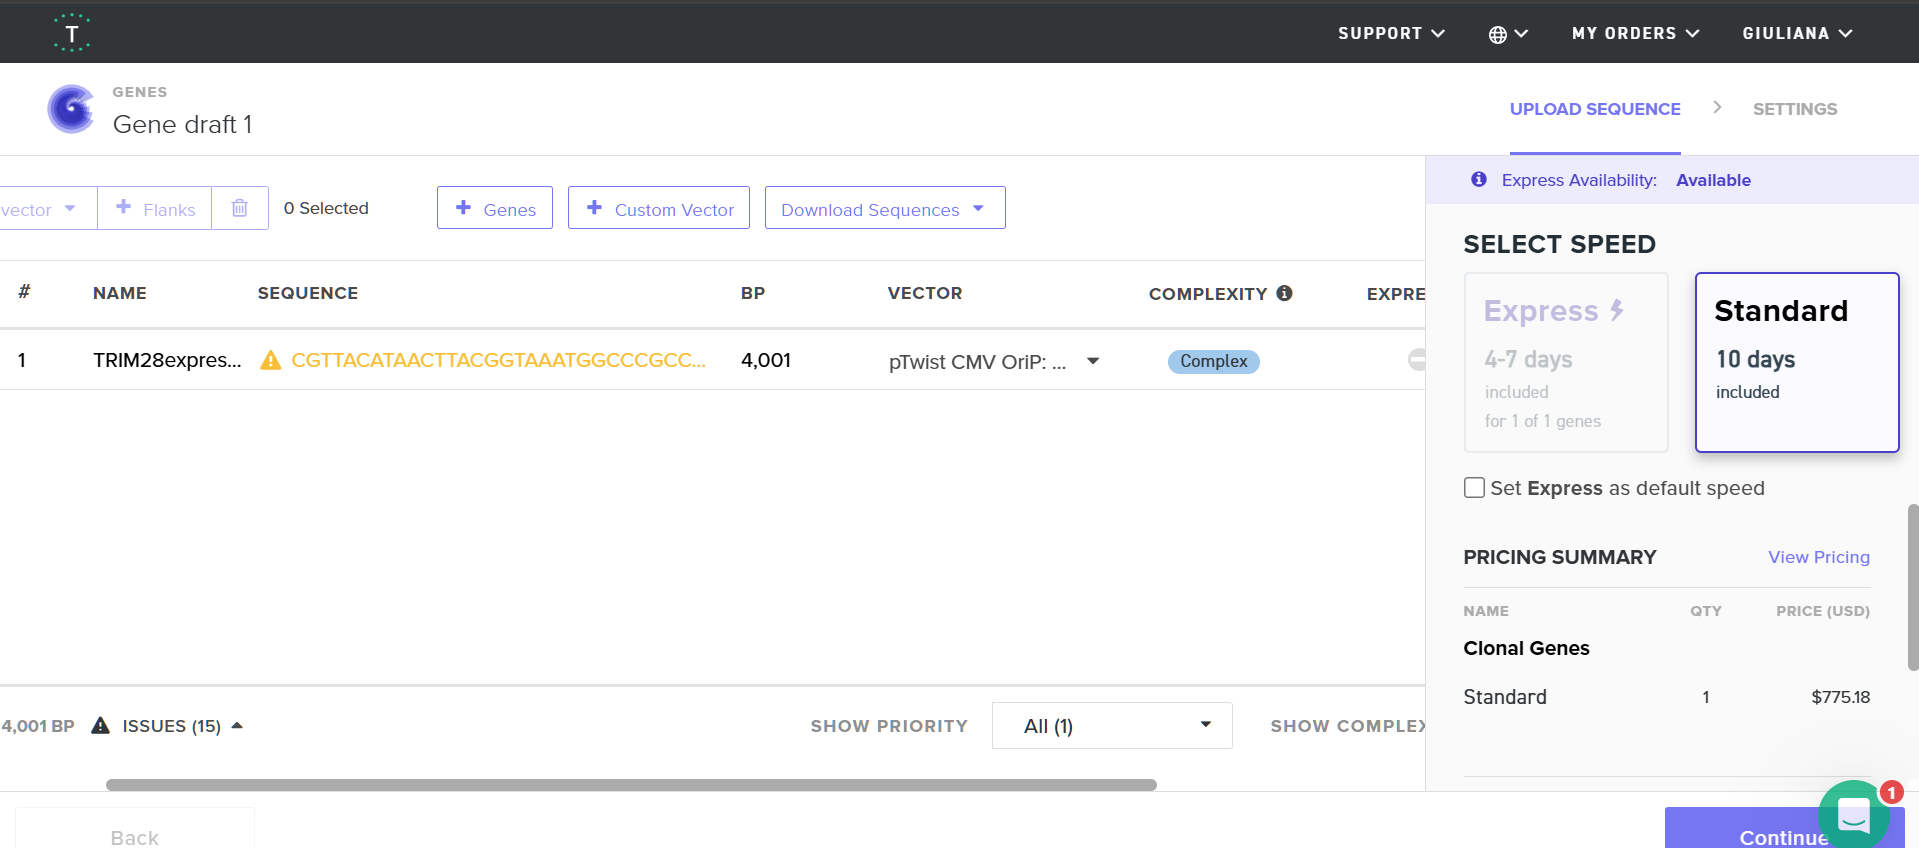
Task: Enable Set Express as default speed
Action: point(1474,488)
